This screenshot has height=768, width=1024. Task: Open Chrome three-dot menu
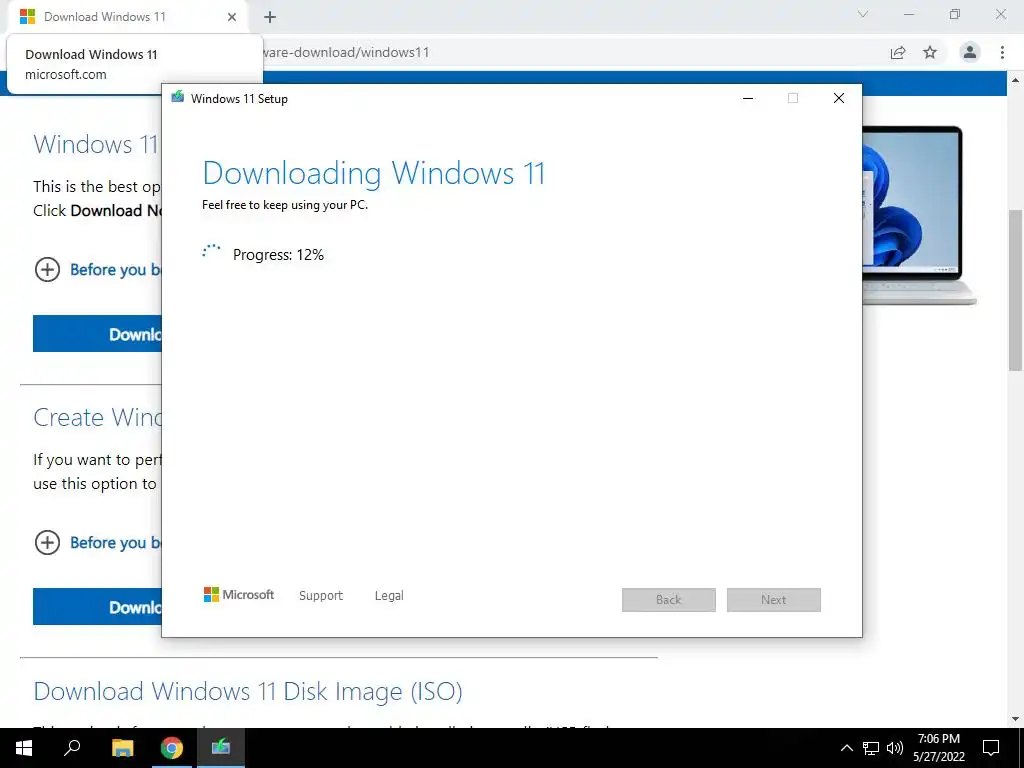(1002, 52)
